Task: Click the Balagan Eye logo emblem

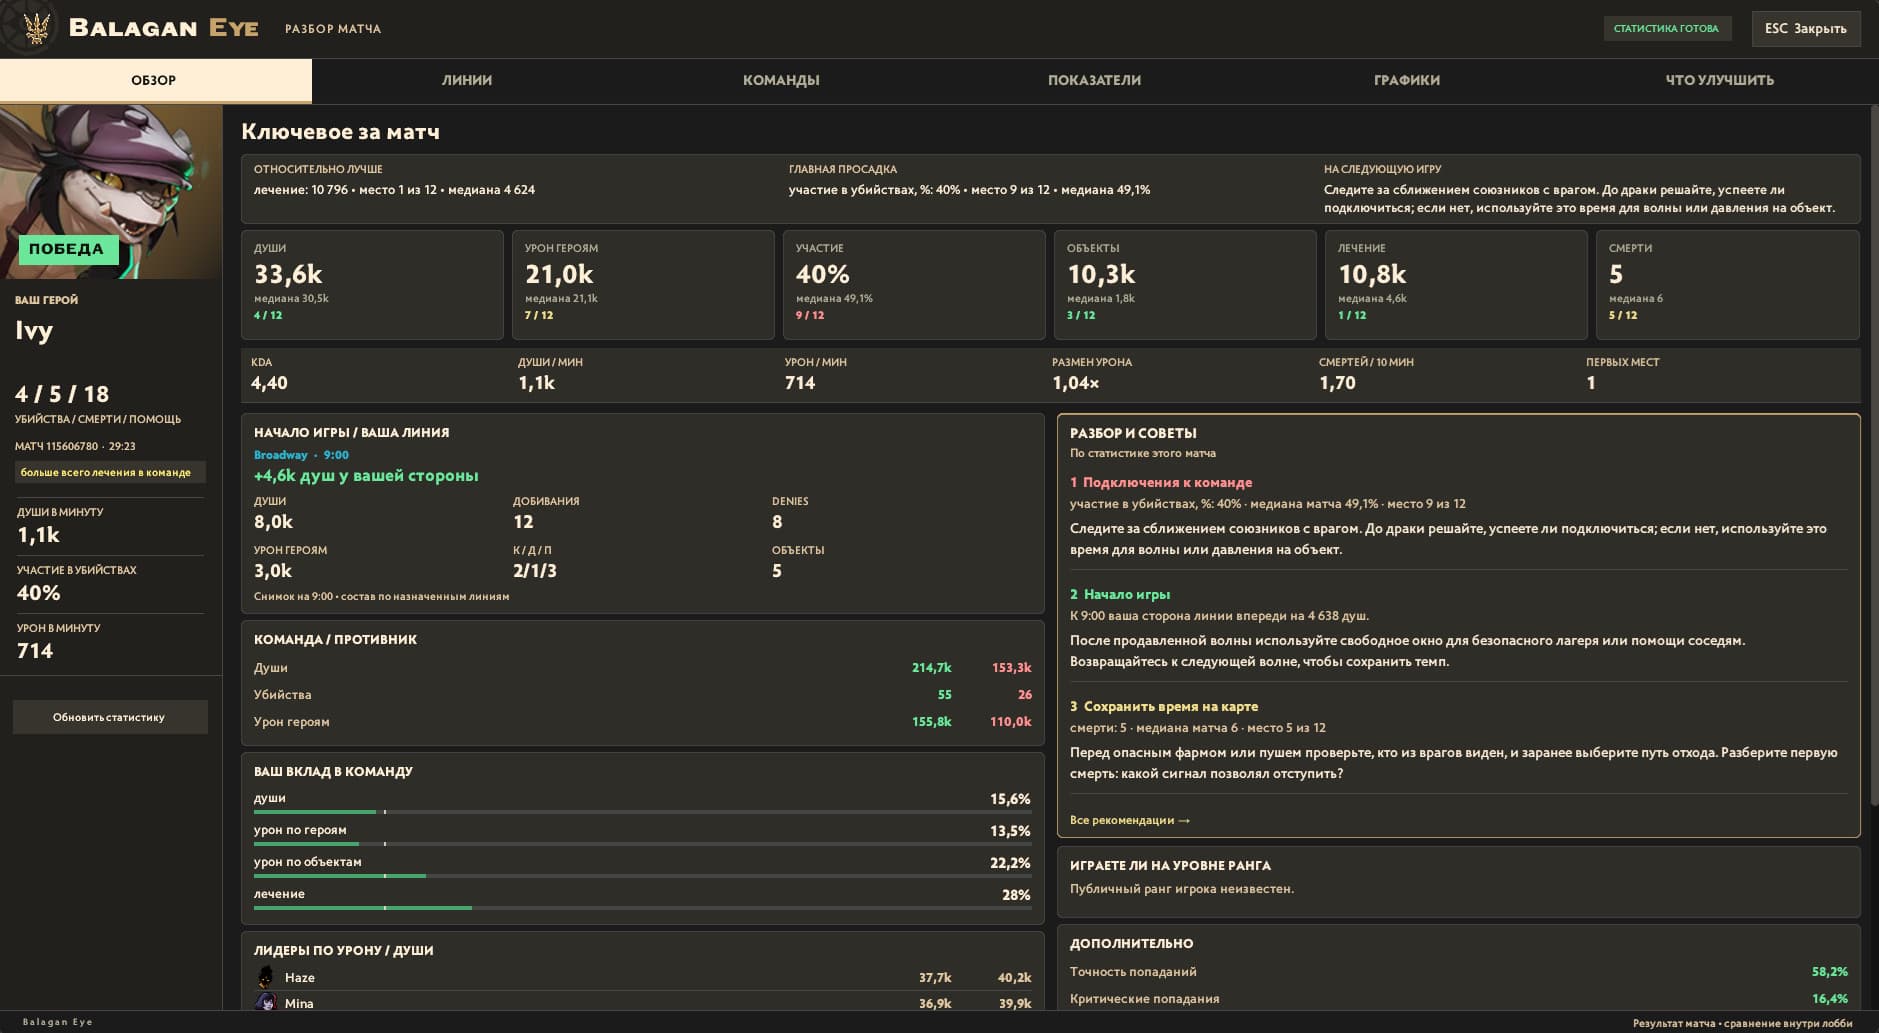Action: (36, 28)
